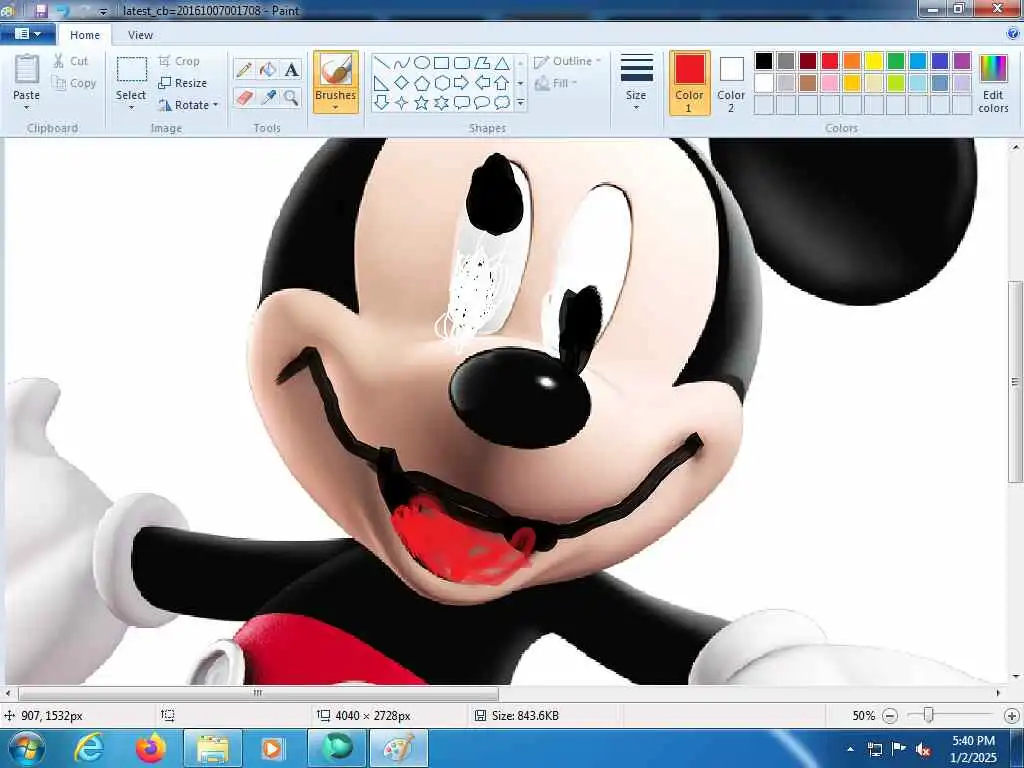Click the Save icon in title bar

click(x=40, y=10)
